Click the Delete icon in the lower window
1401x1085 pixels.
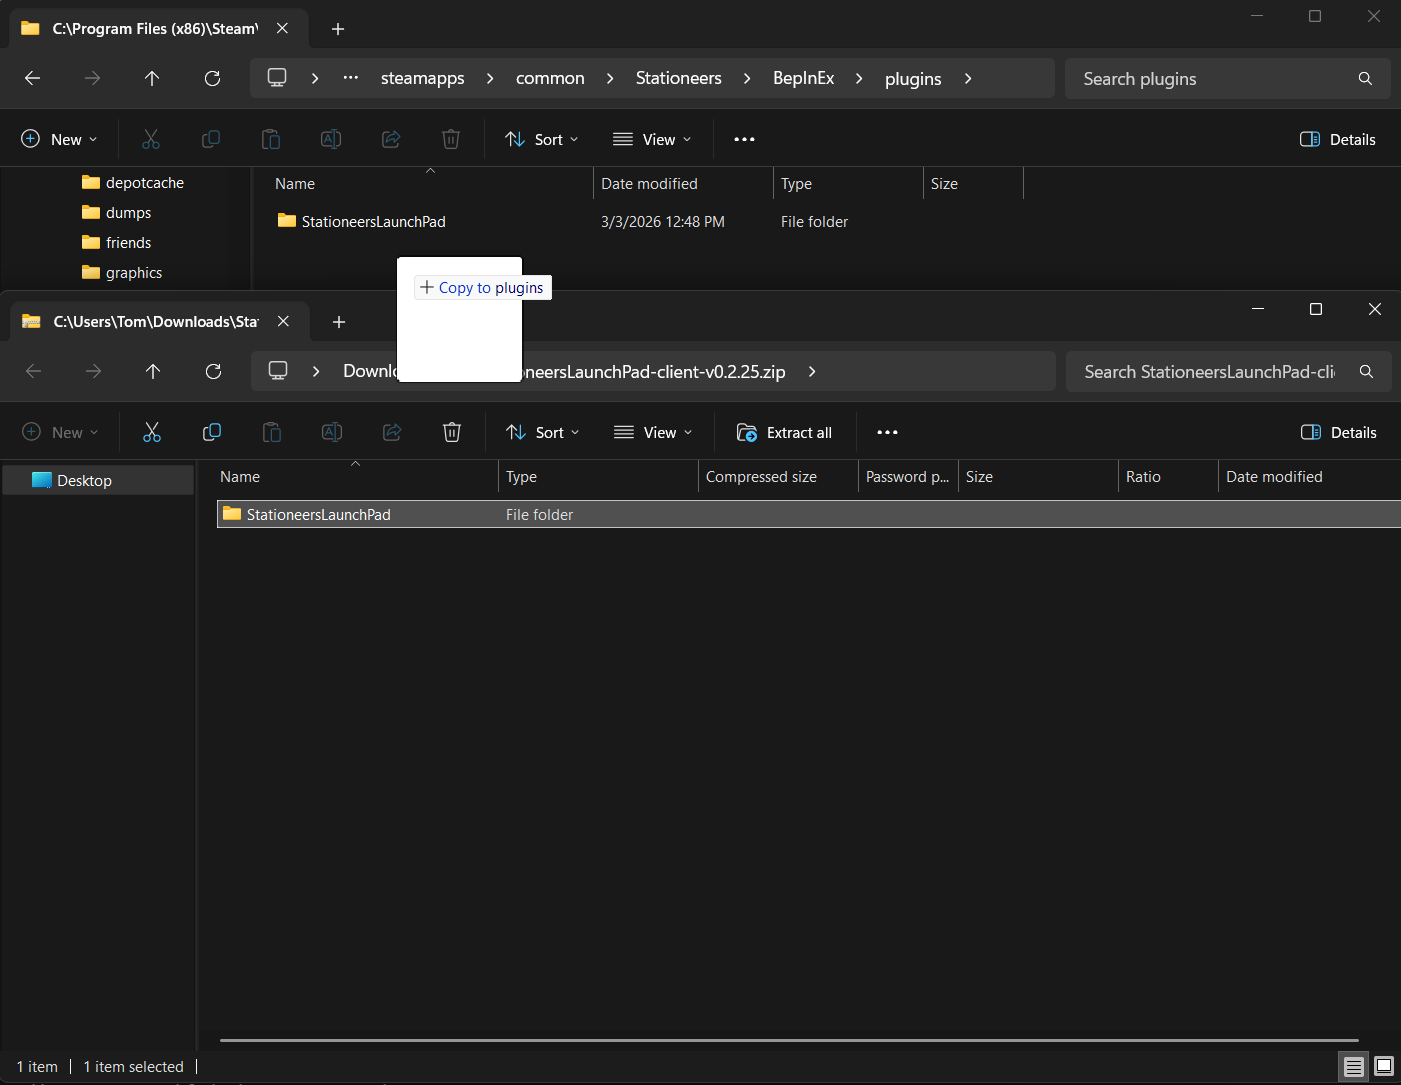click(451, 432)
